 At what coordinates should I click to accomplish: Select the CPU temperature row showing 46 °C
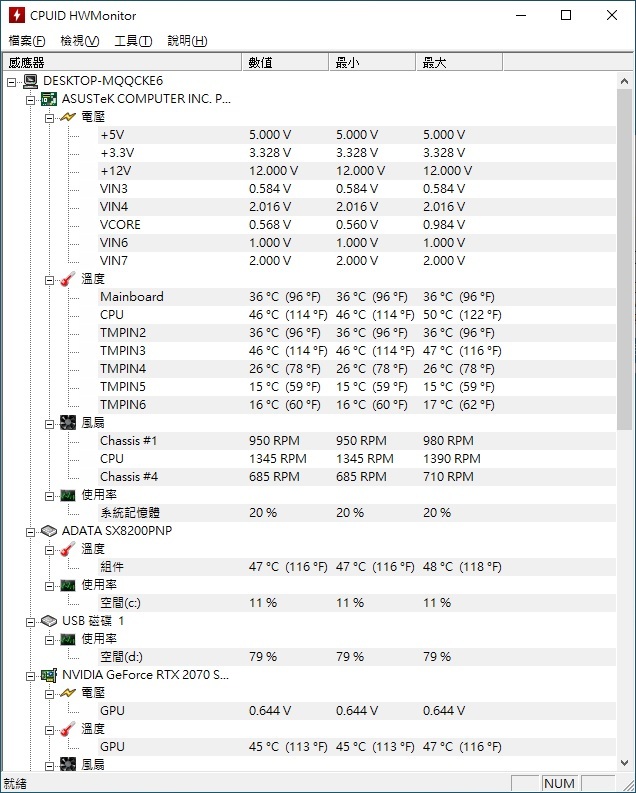(357, 315)
